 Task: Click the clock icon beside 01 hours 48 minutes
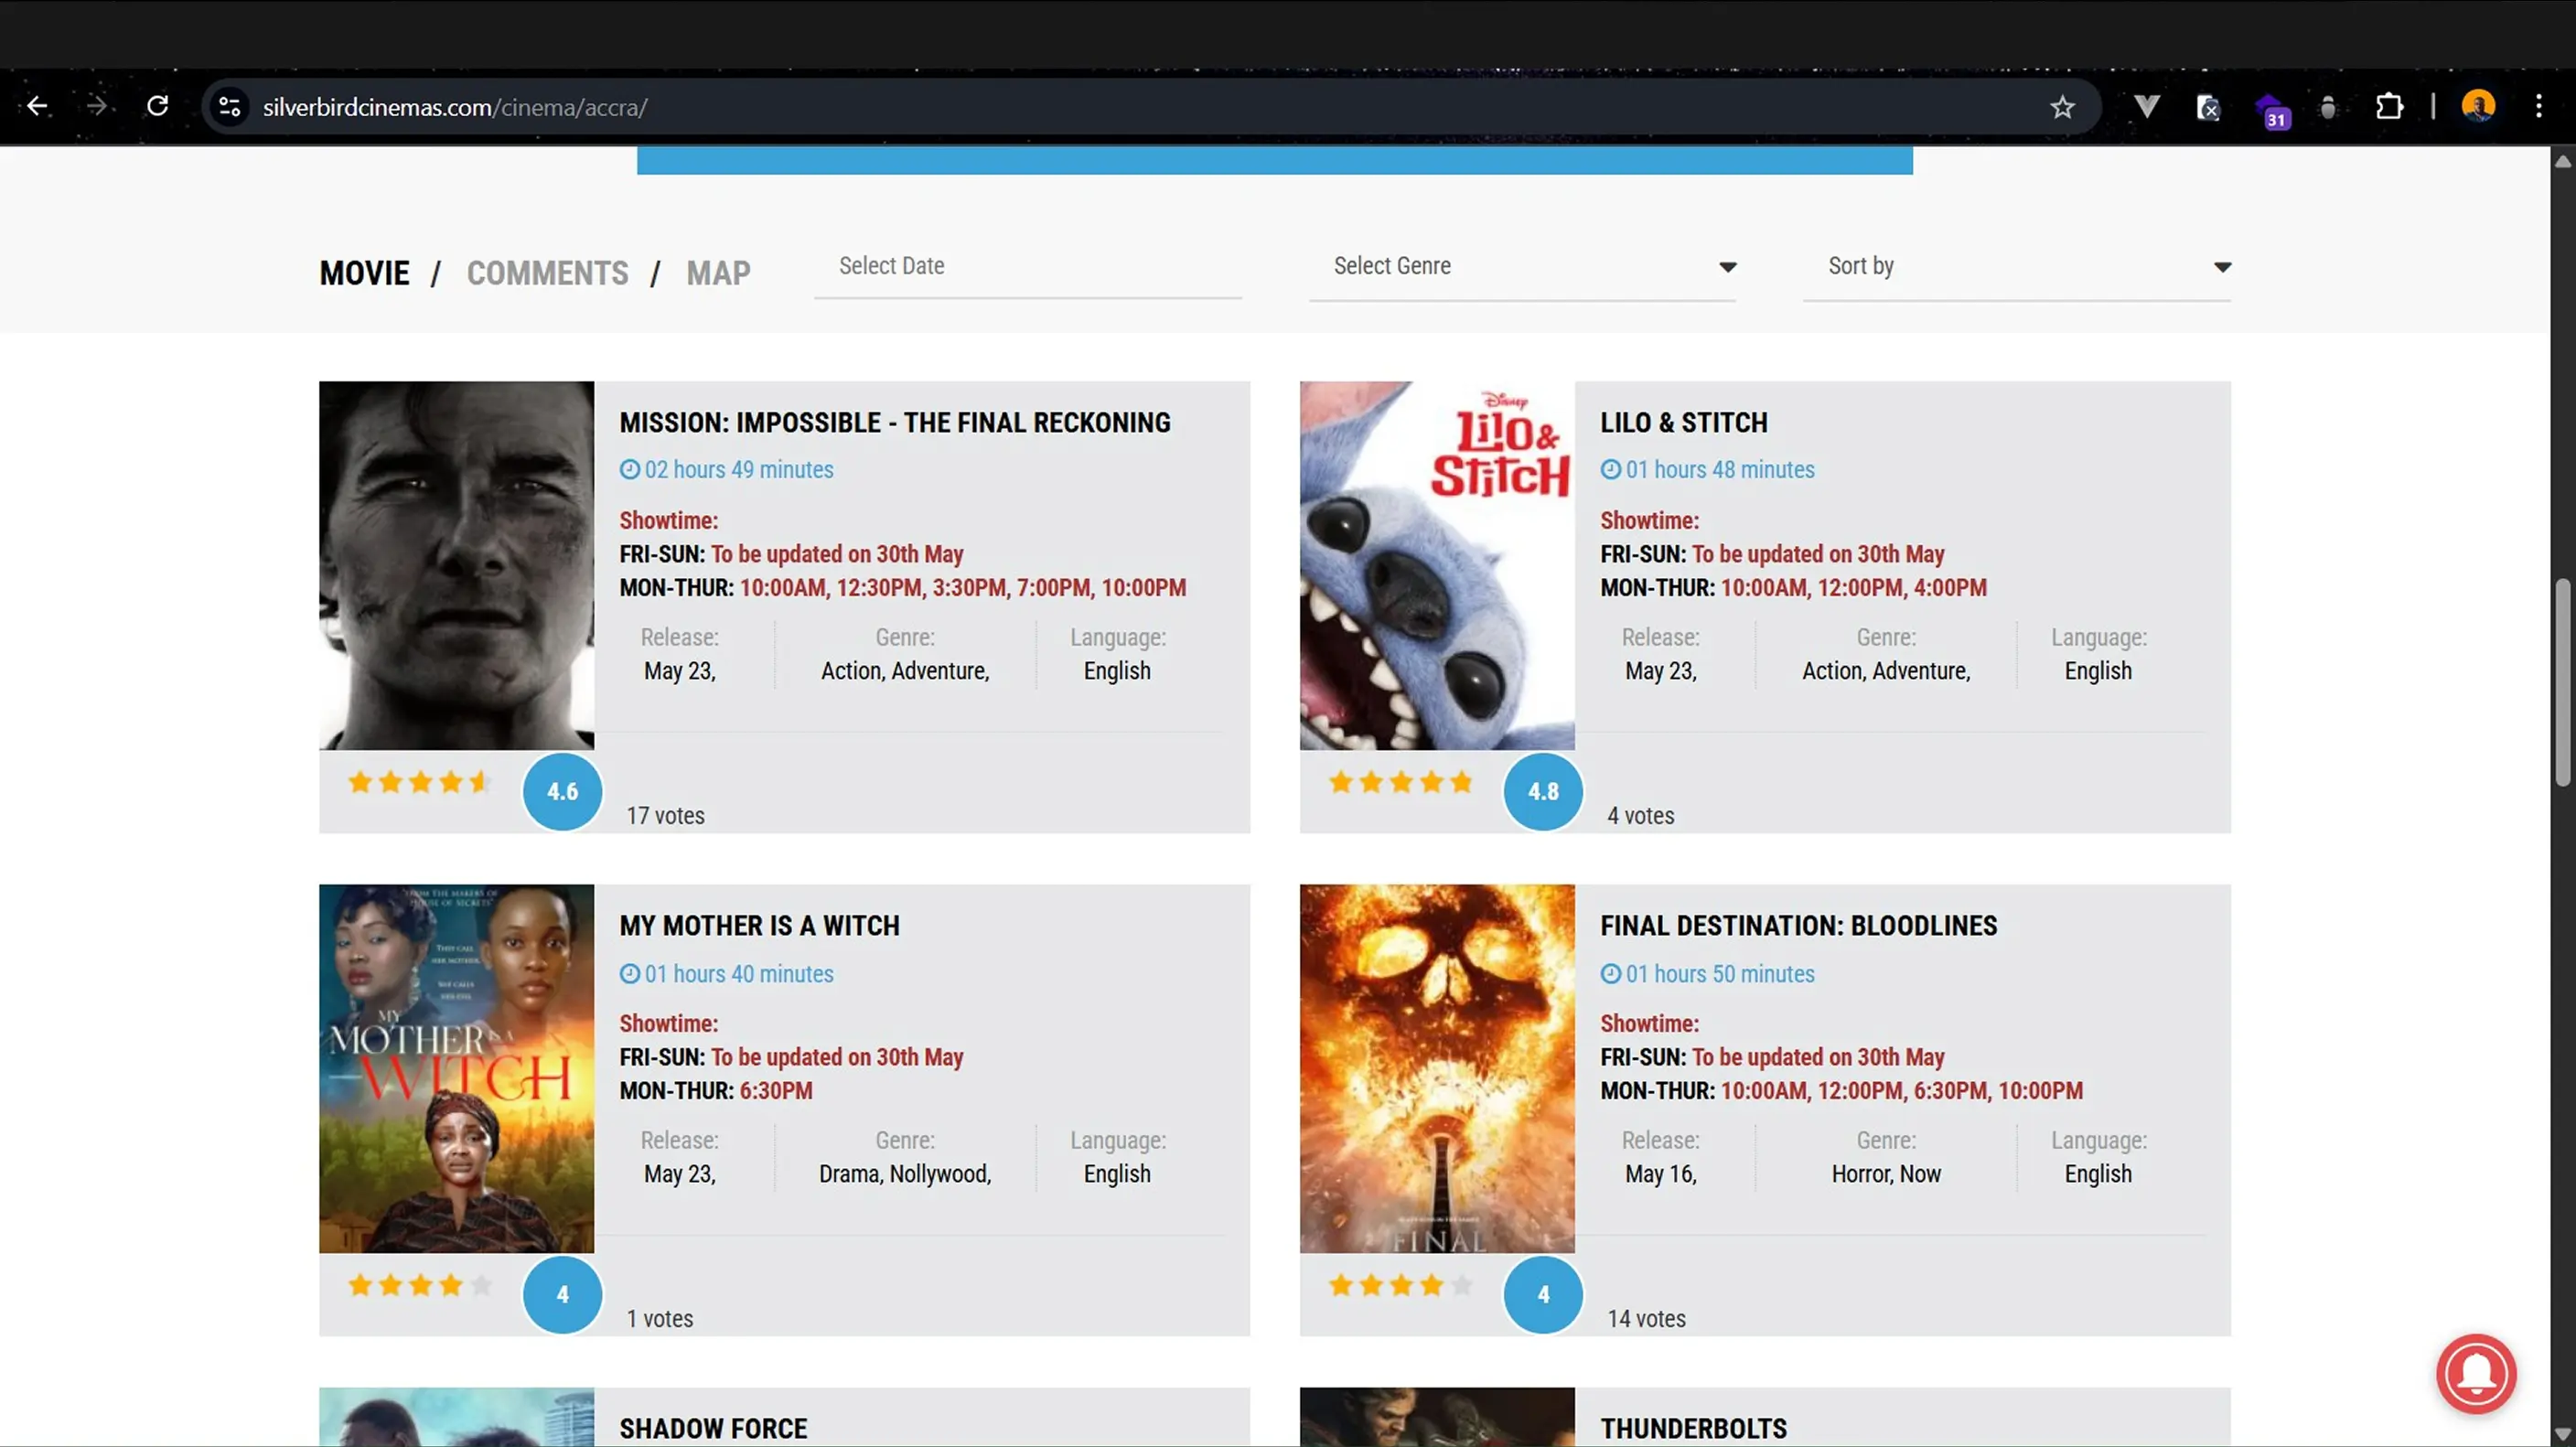pyautogui.click(x=1610, y=469)
